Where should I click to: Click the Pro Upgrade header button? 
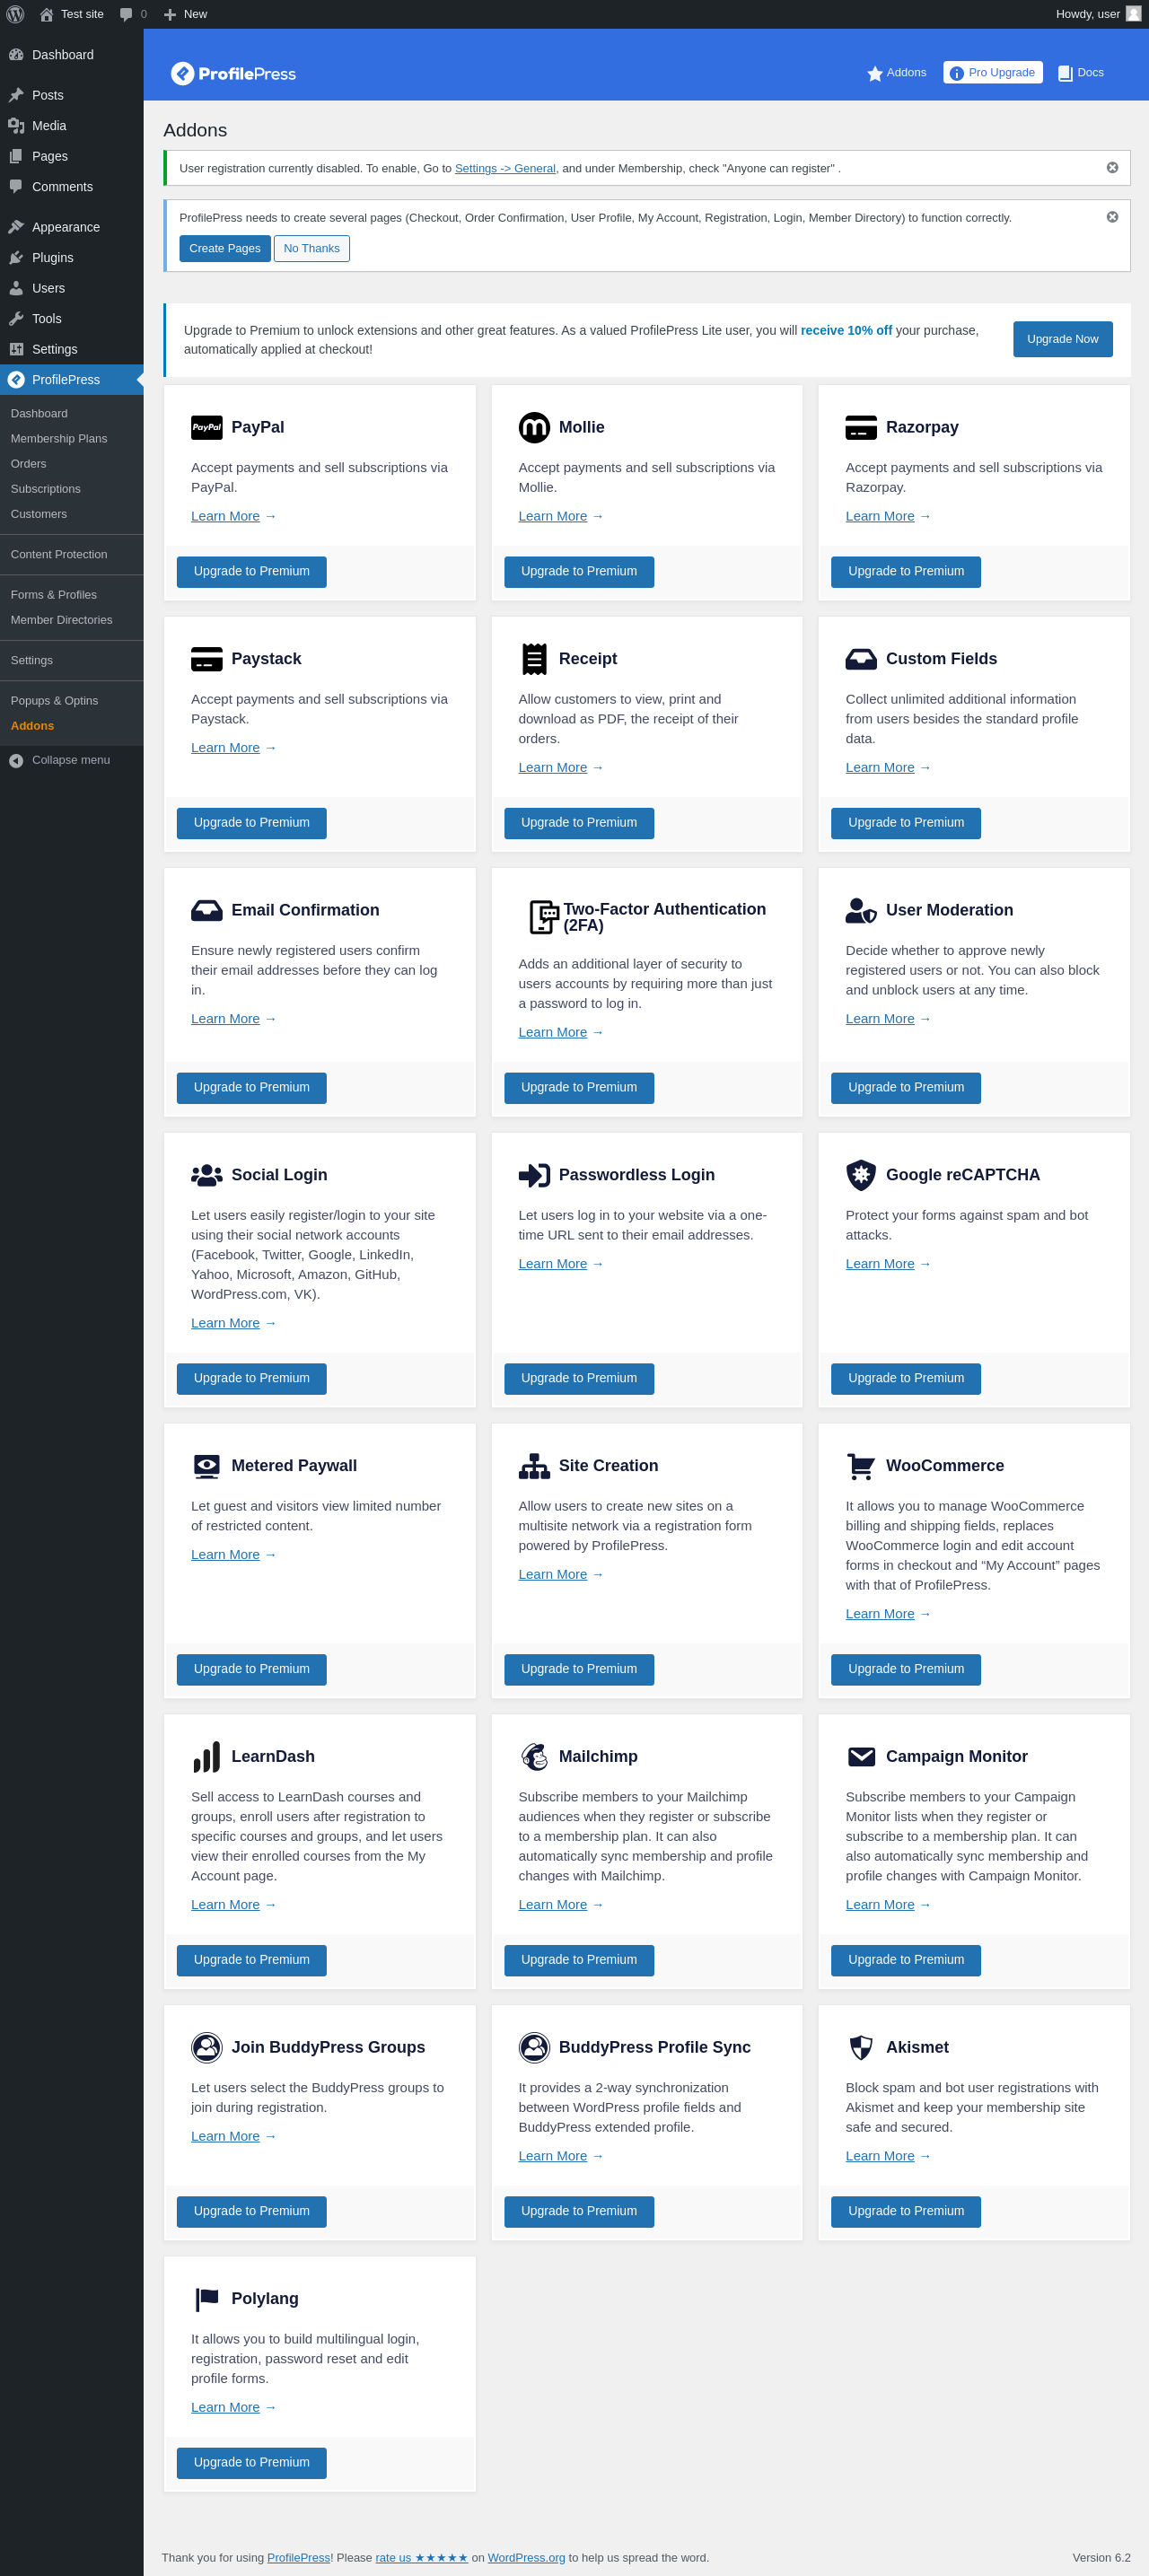coord(992,73)
